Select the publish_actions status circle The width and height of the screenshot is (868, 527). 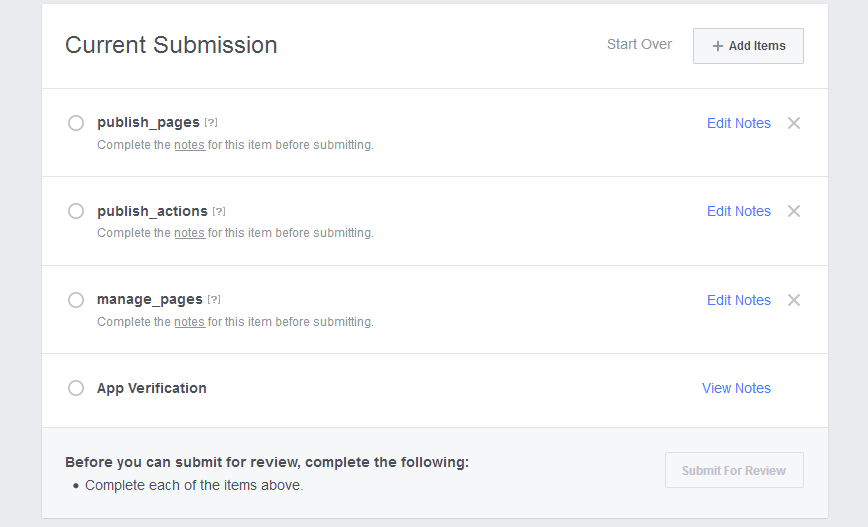[x=76, y=211]
